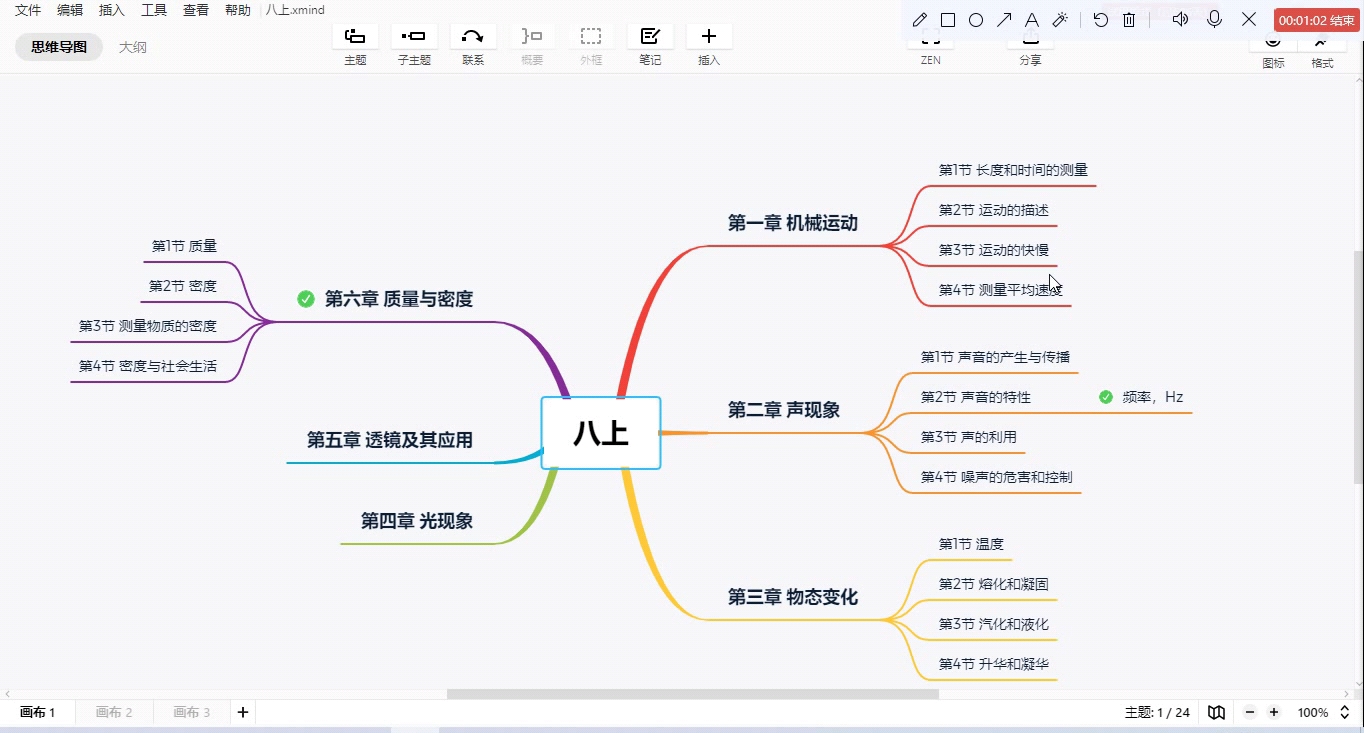Undo the last annotation

coord(1101,20)
